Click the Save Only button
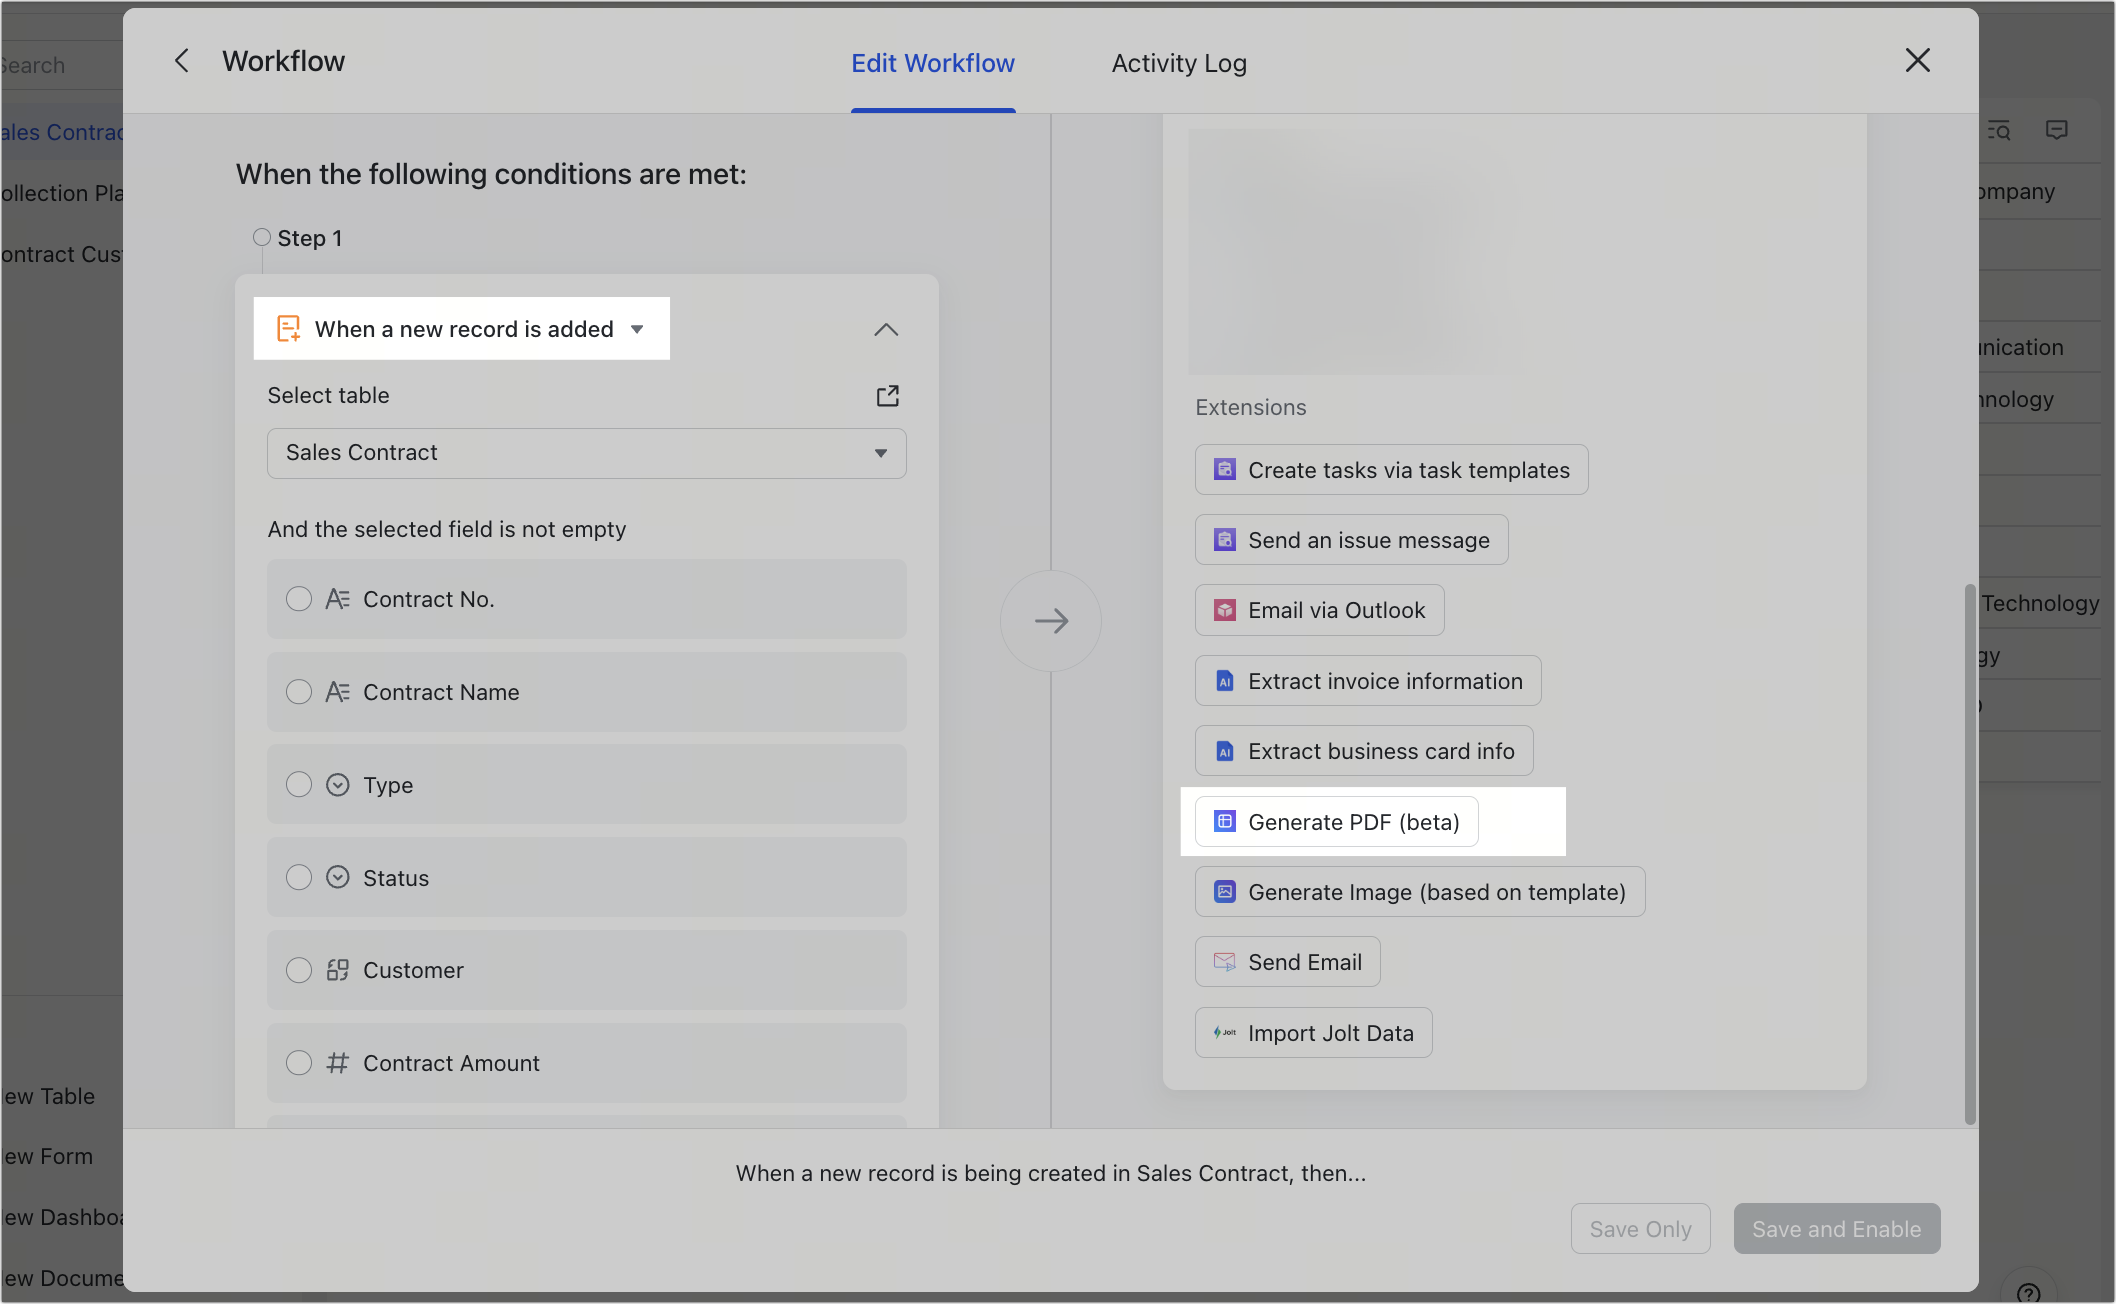The width and height of the screenshot is (2116, 1304). click(x=1640, y=1228)
